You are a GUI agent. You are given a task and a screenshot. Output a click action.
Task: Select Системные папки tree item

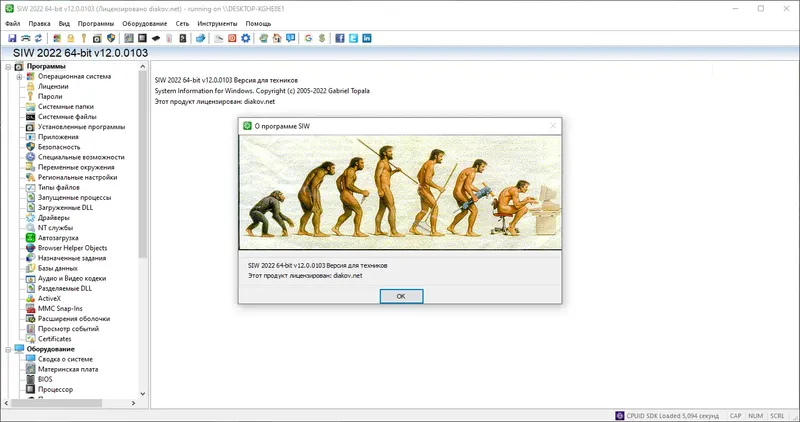click(66, 107)
